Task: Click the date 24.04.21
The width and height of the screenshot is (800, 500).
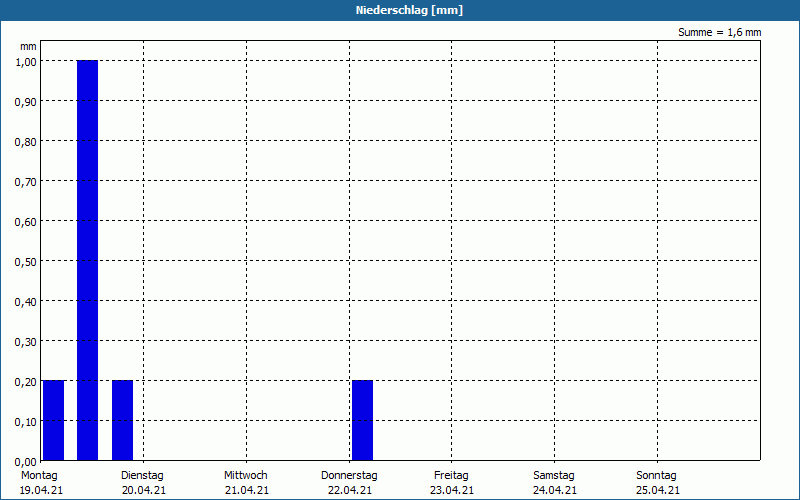Action: (555, 491)
